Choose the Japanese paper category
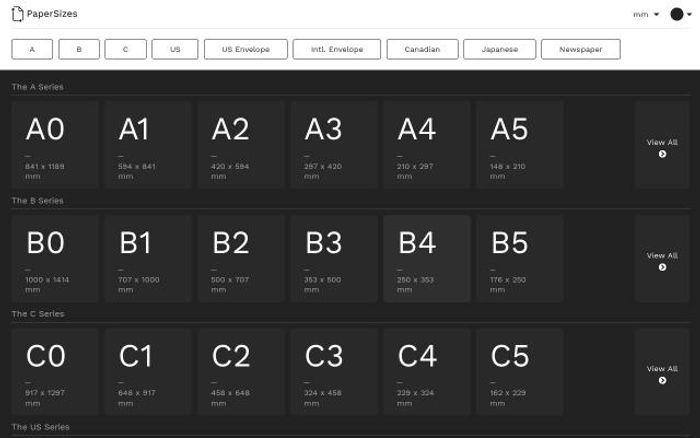700x438 pixels. coord(499,49)
